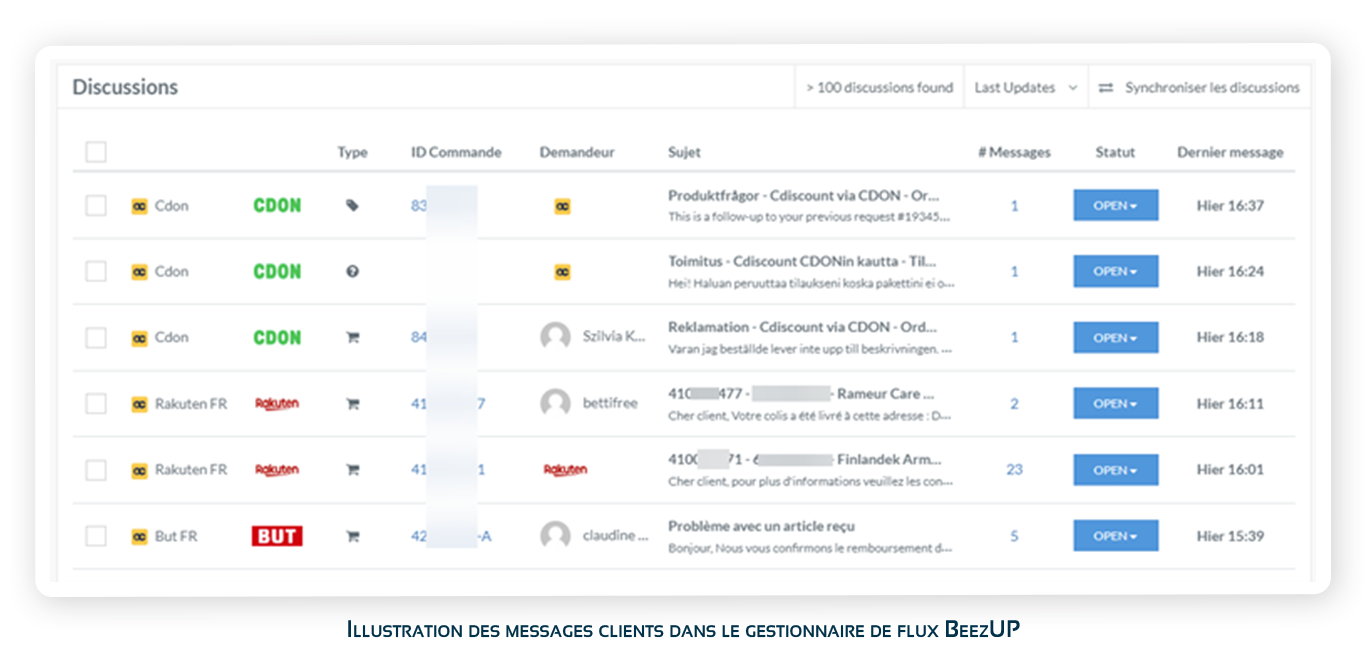Open the Problème avec un article reçu subject
Screen dimensions: 1366x659
(x=761, y=527)
